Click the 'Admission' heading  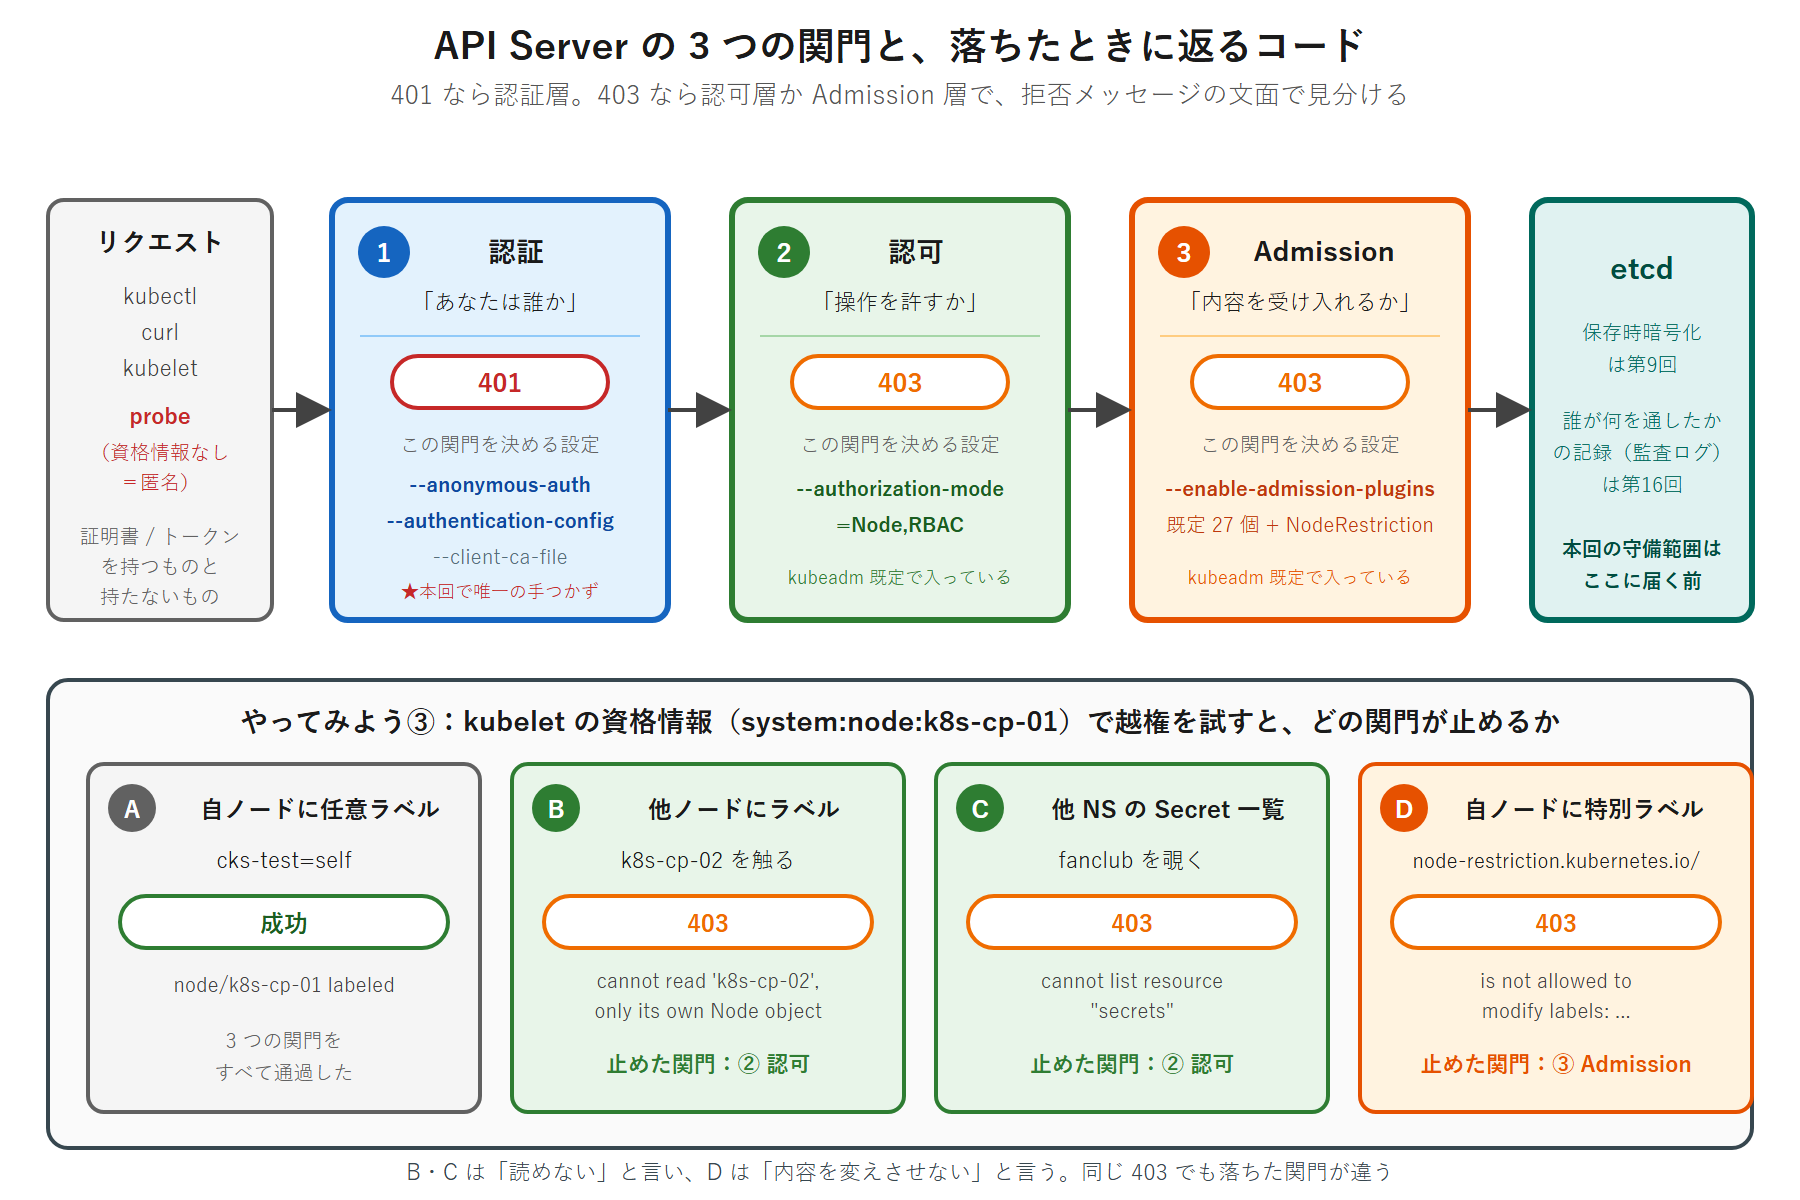click(1324, 252)
